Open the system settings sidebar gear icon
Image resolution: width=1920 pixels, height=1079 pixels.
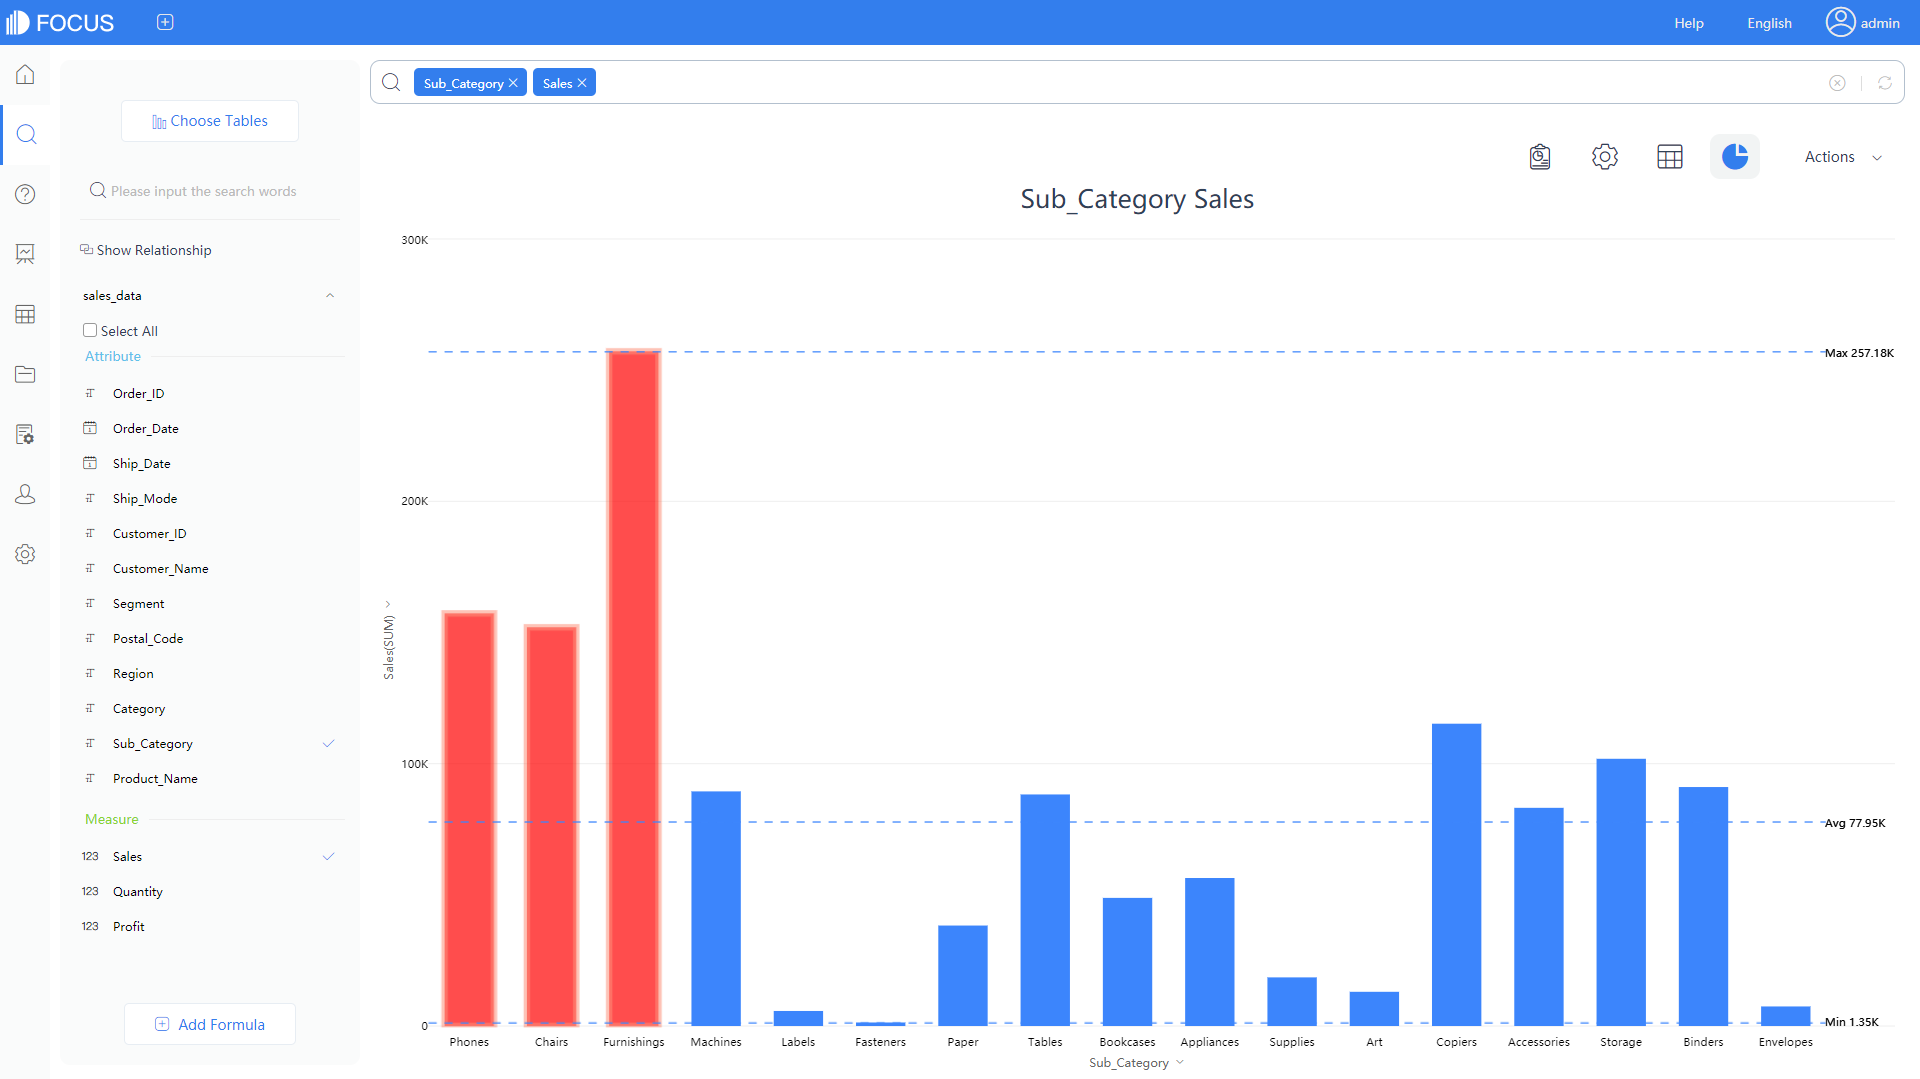(25, 554)
